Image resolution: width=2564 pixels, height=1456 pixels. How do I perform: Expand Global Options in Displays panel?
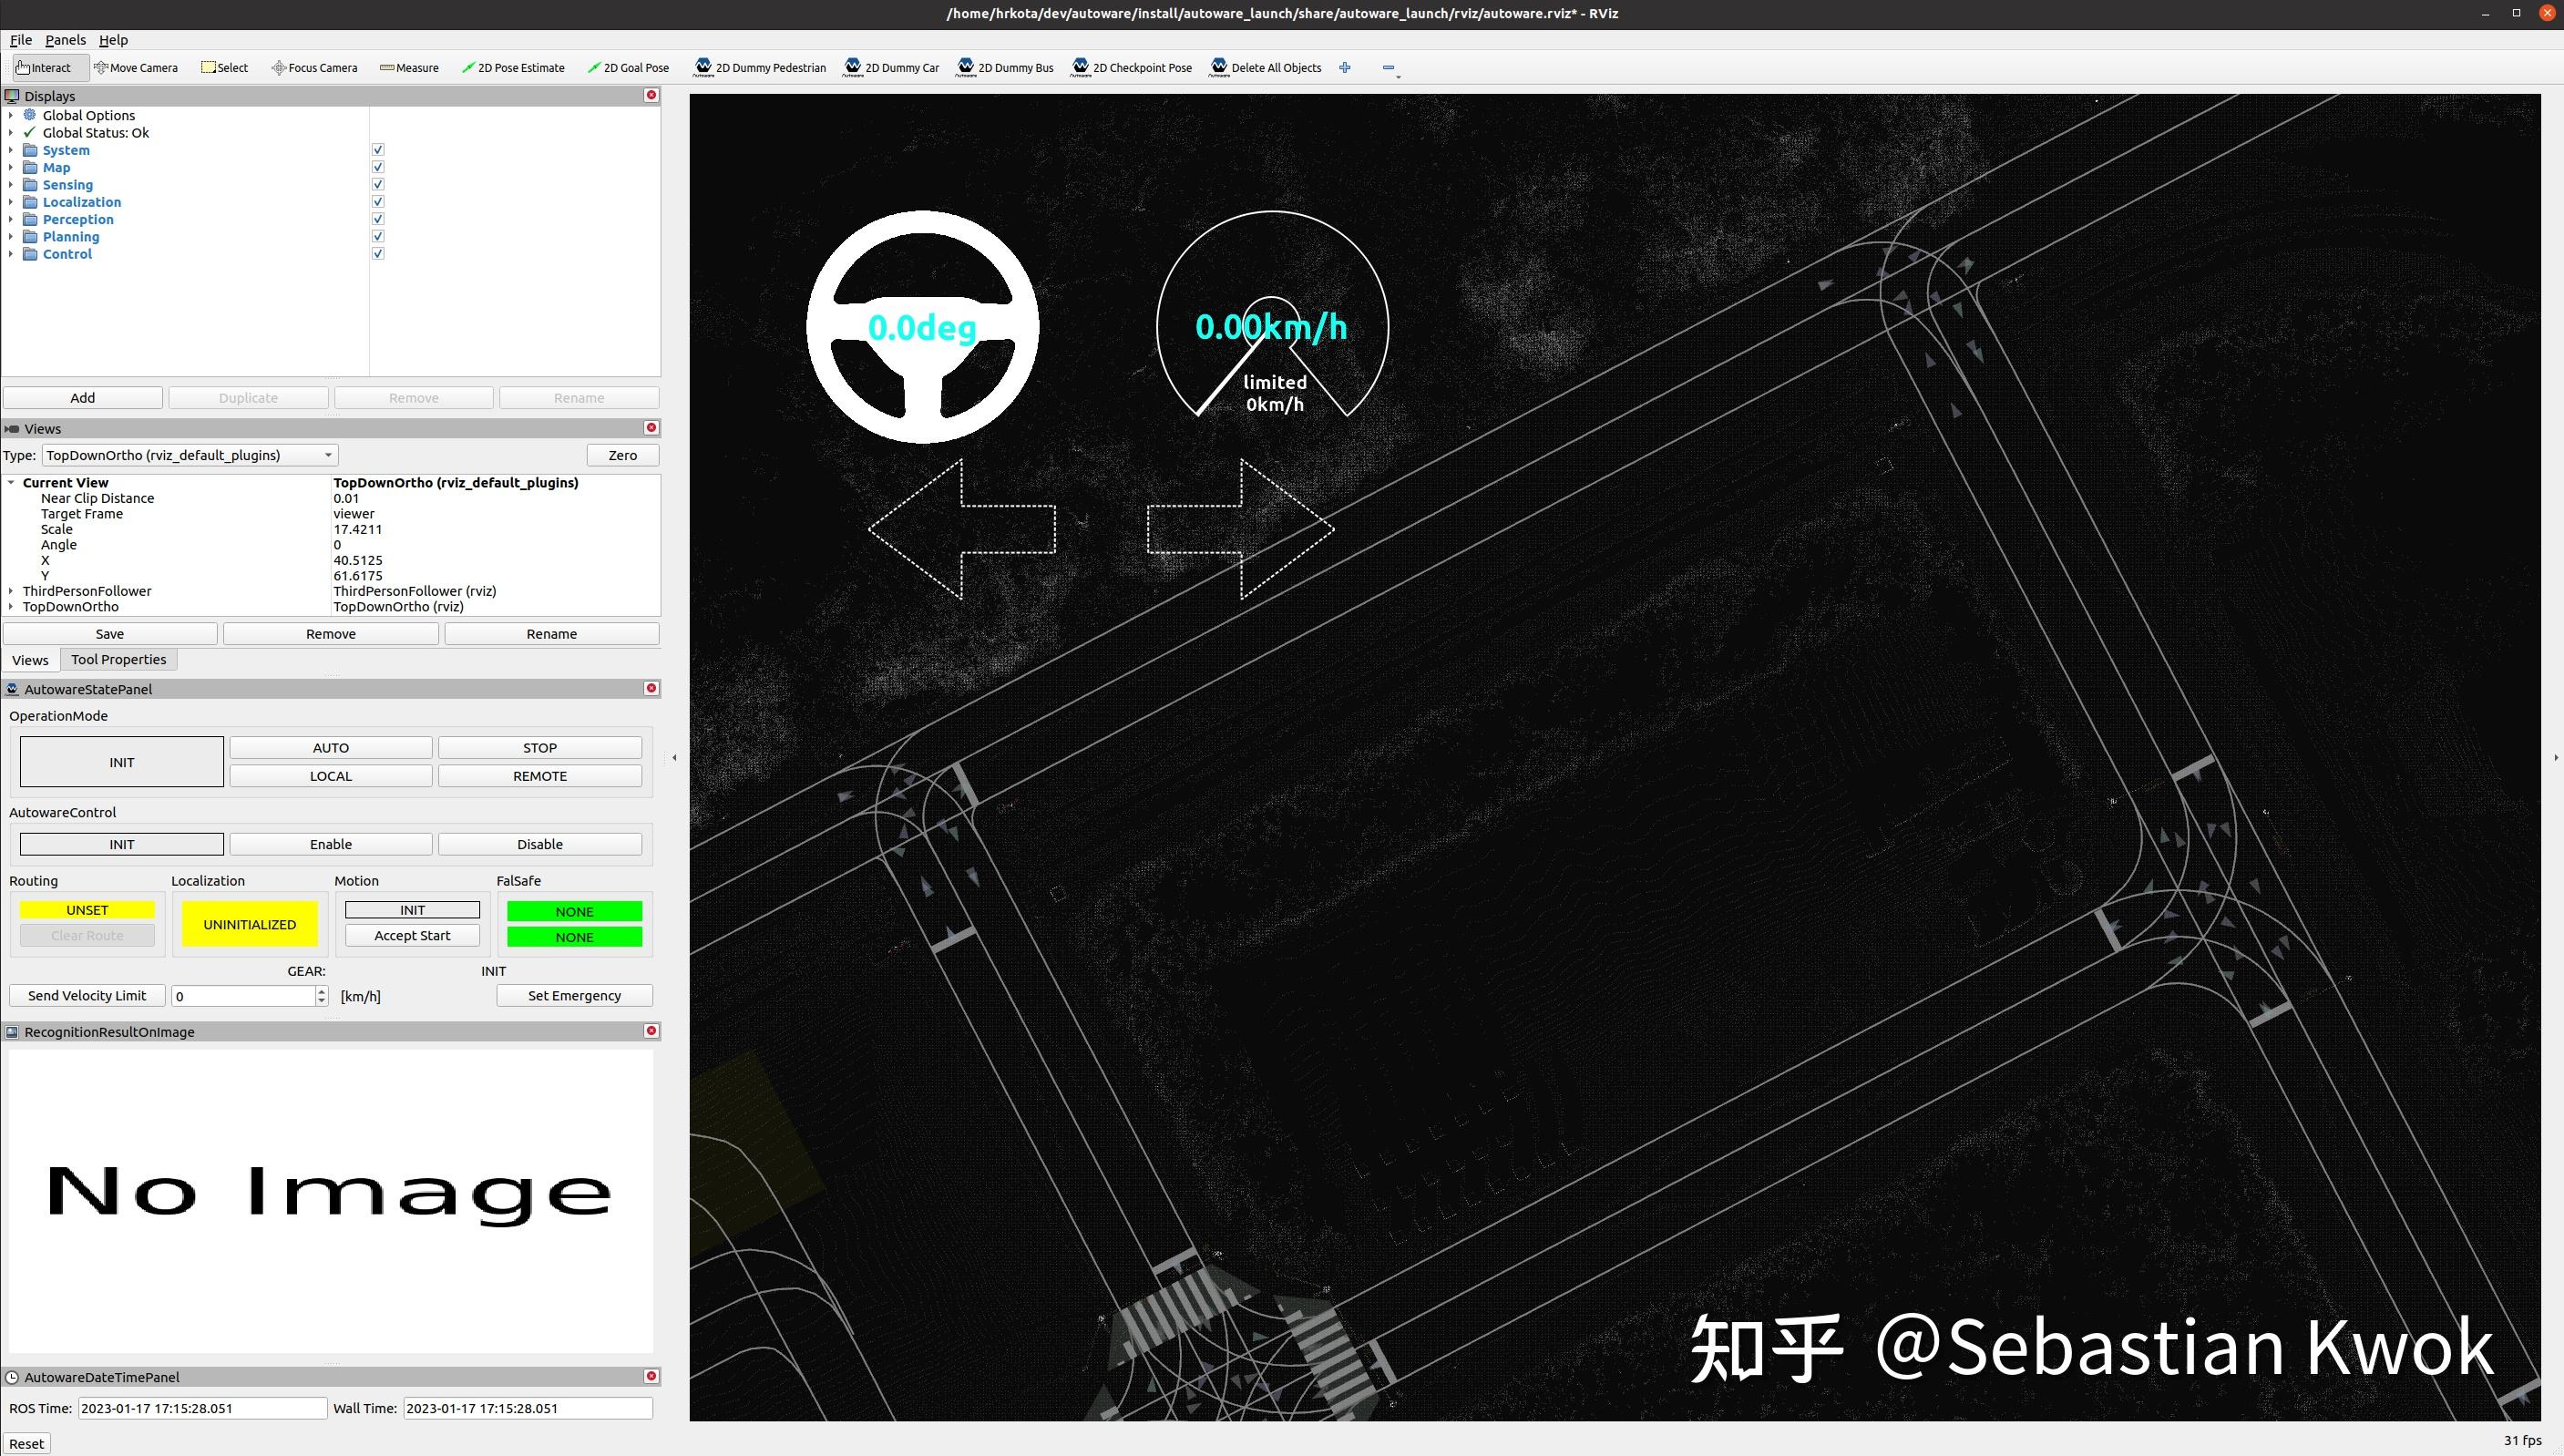10,114
